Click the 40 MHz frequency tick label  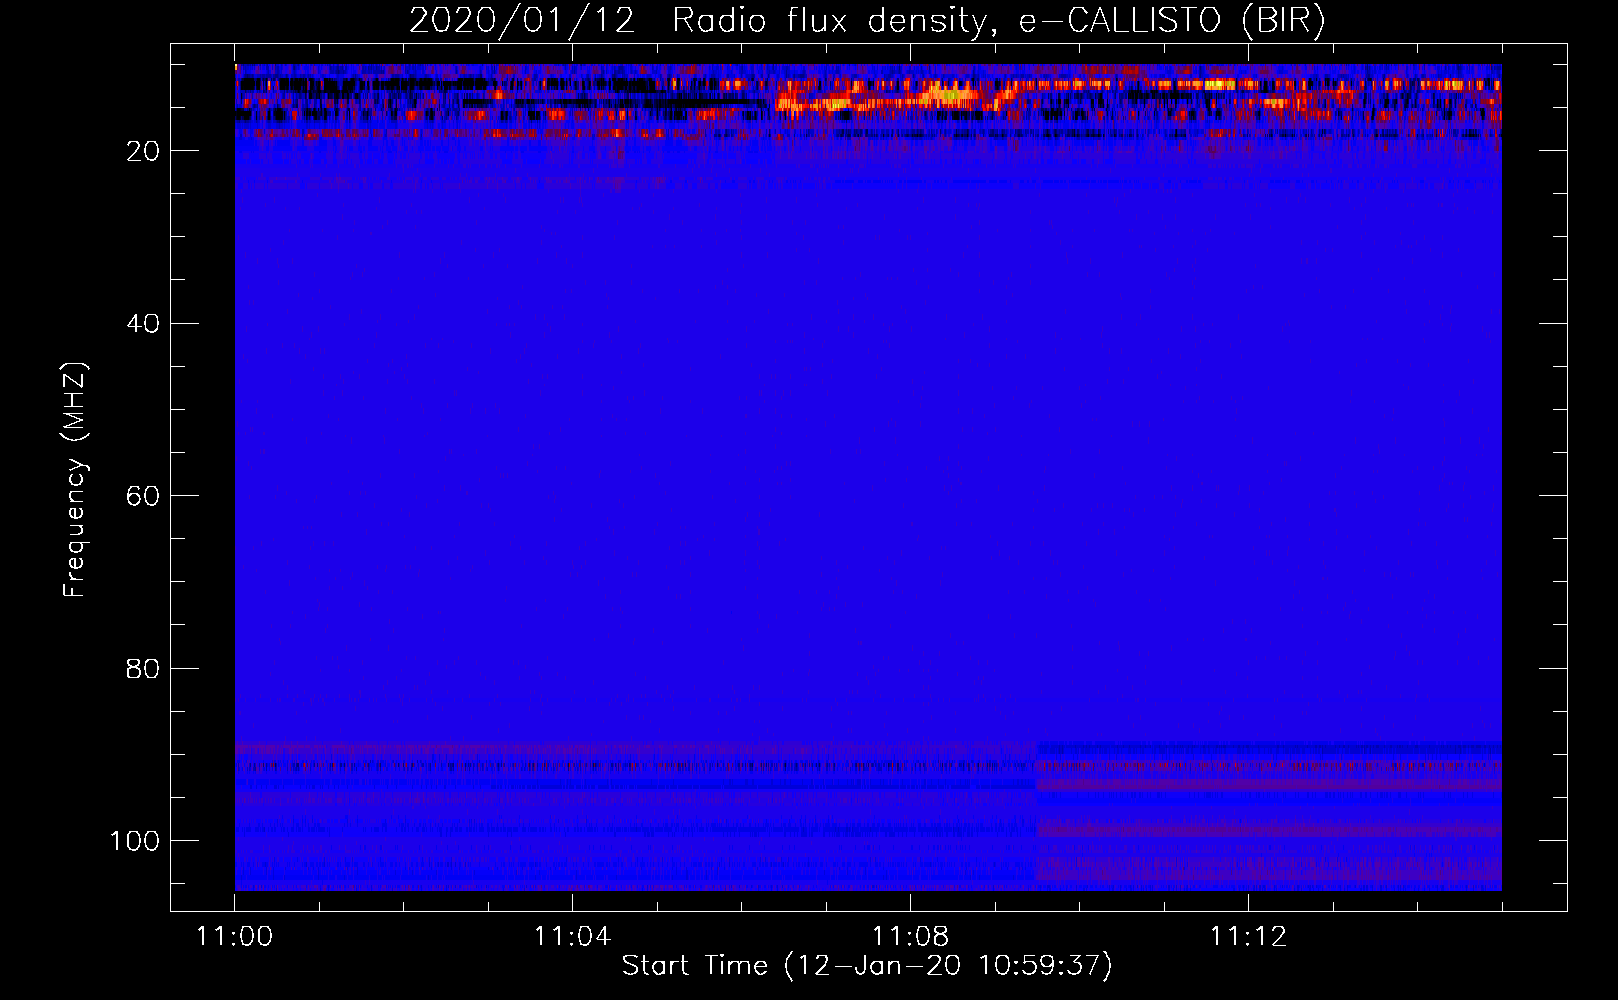(143, 324)
